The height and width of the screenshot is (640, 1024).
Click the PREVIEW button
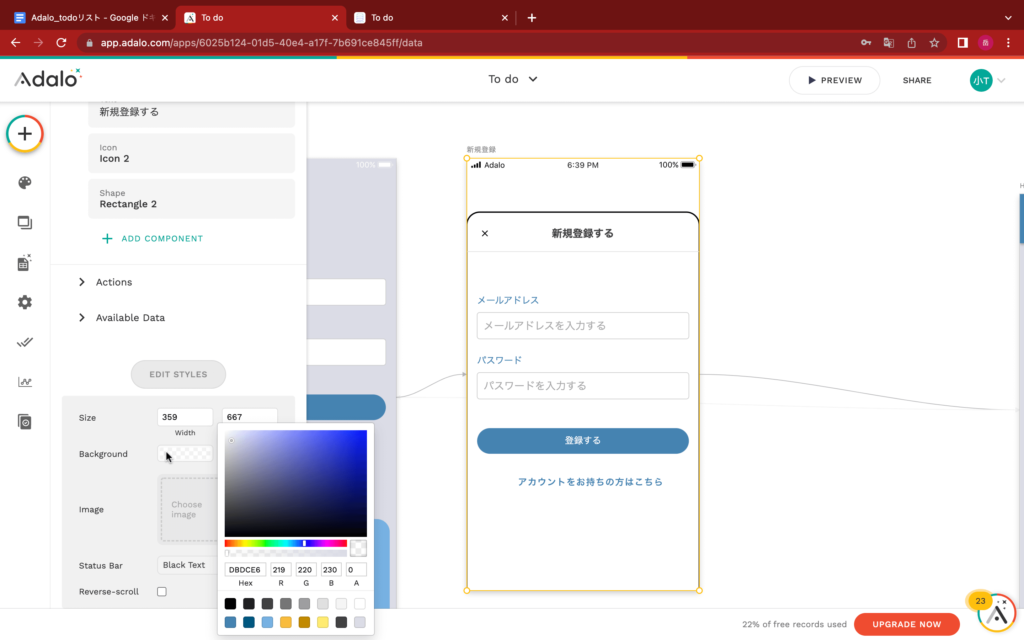(x=834, y=80)
